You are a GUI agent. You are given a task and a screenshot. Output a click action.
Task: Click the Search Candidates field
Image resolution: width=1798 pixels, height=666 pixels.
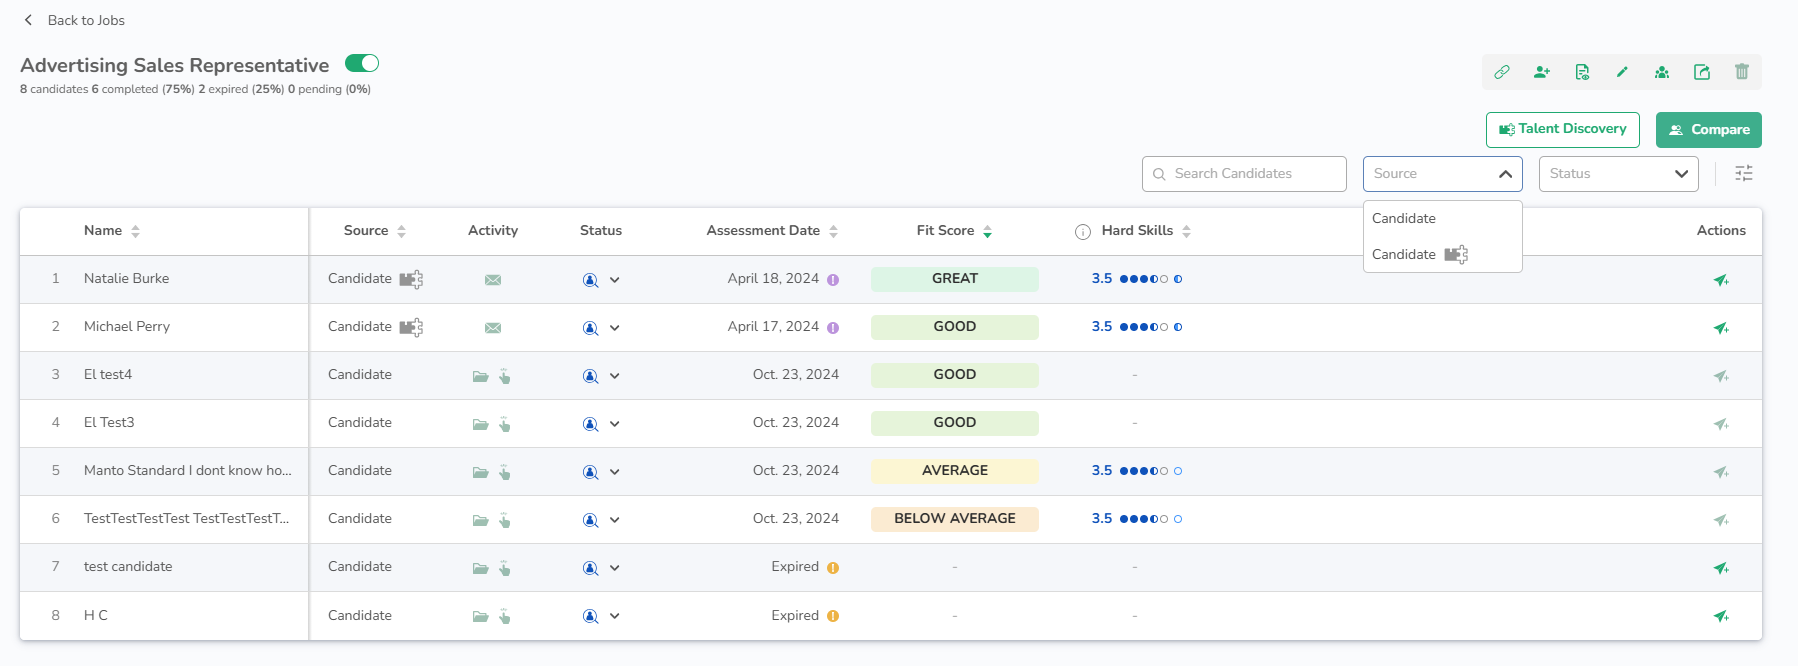point(1243,174)
